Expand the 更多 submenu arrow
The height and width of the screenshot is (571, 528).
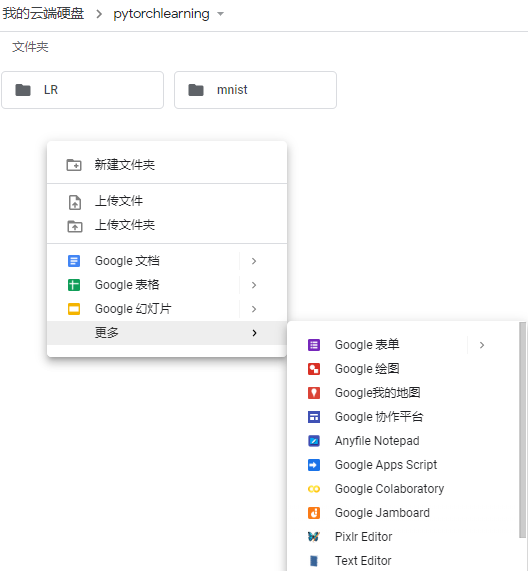[254, 333]
